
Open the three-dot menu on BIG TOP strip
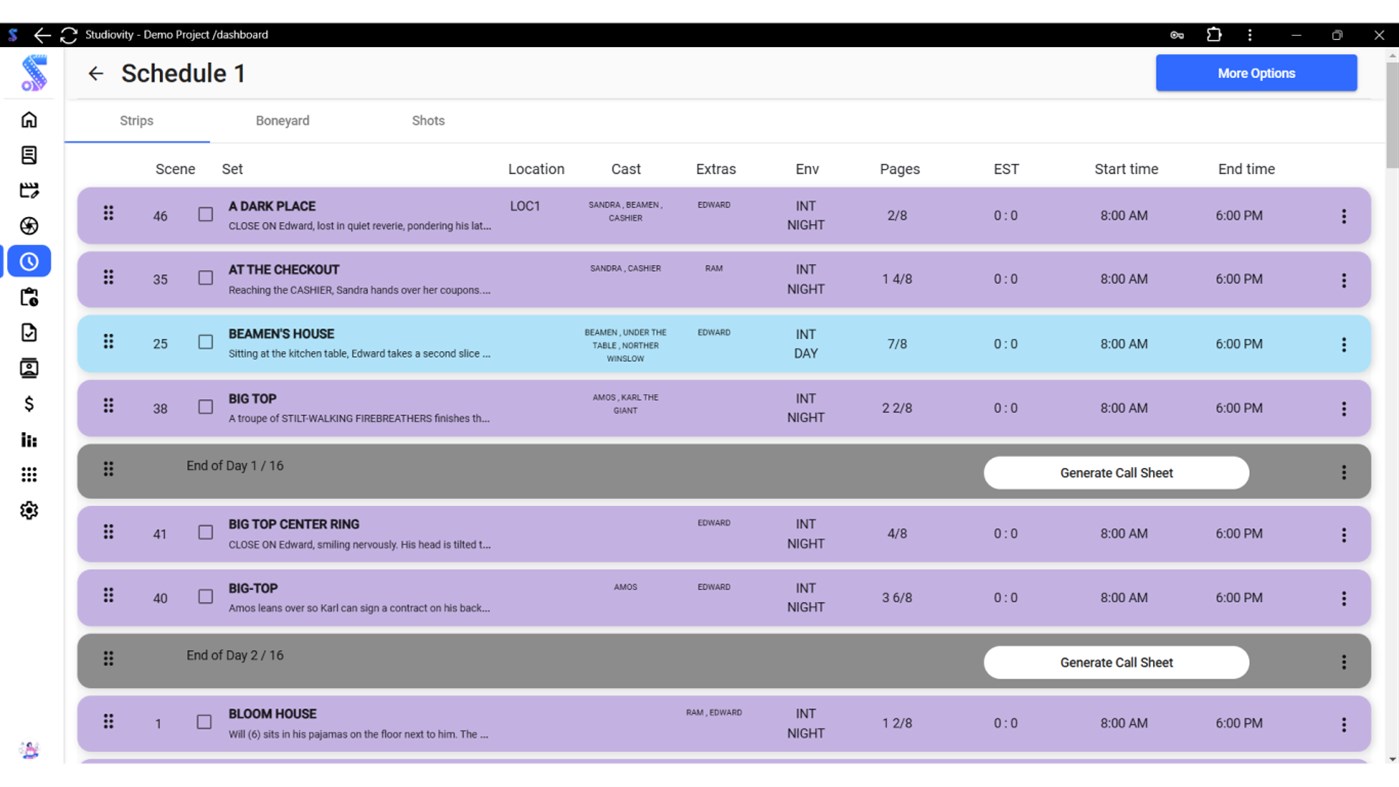coord(1344,408)
